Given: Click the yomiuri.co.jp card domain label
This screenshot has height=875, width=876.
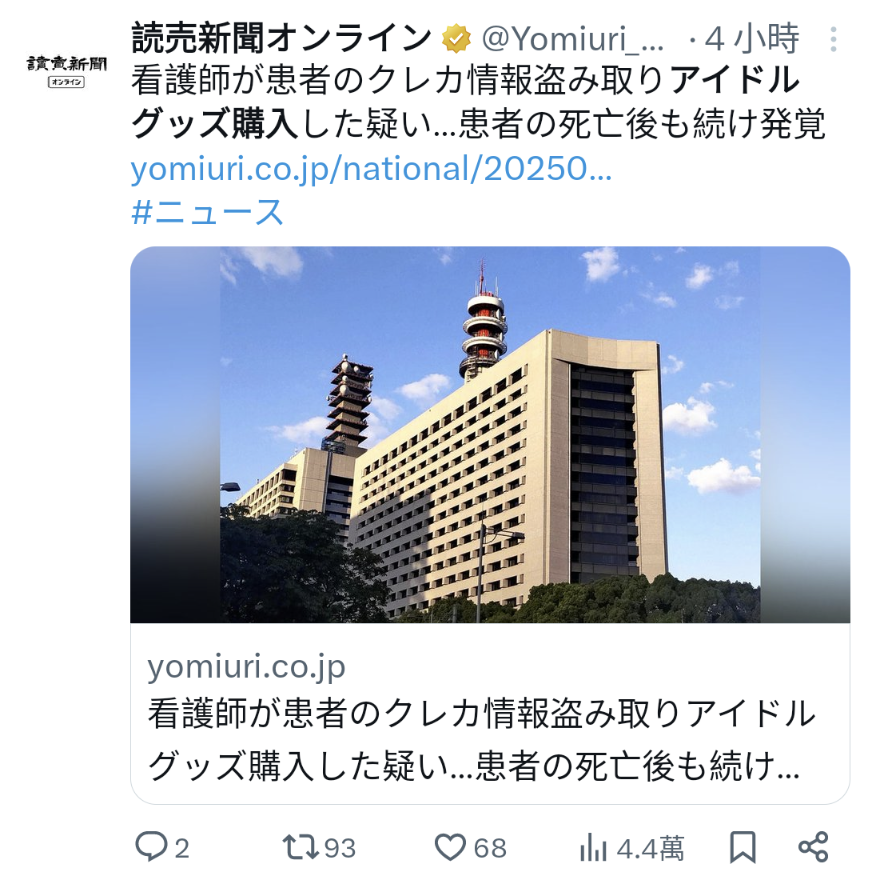Looking at the screenshot, I should 246,667.
